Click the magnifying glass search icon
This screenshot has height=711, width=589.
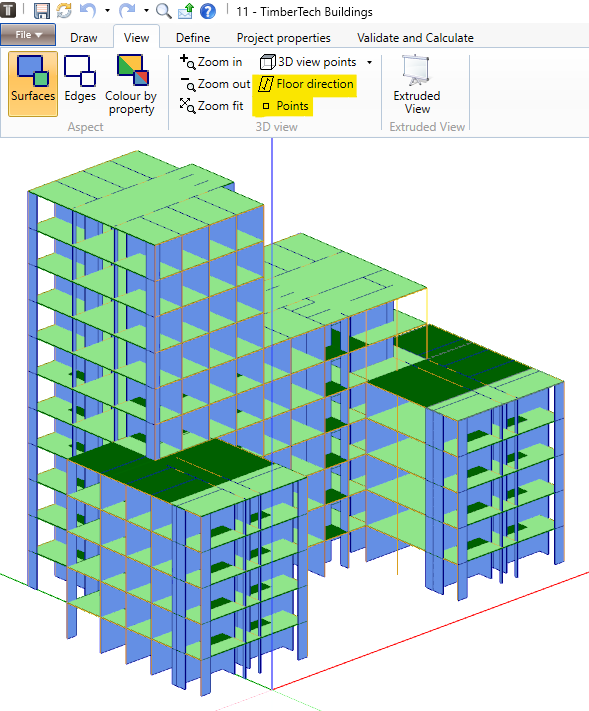coord(163,10)
